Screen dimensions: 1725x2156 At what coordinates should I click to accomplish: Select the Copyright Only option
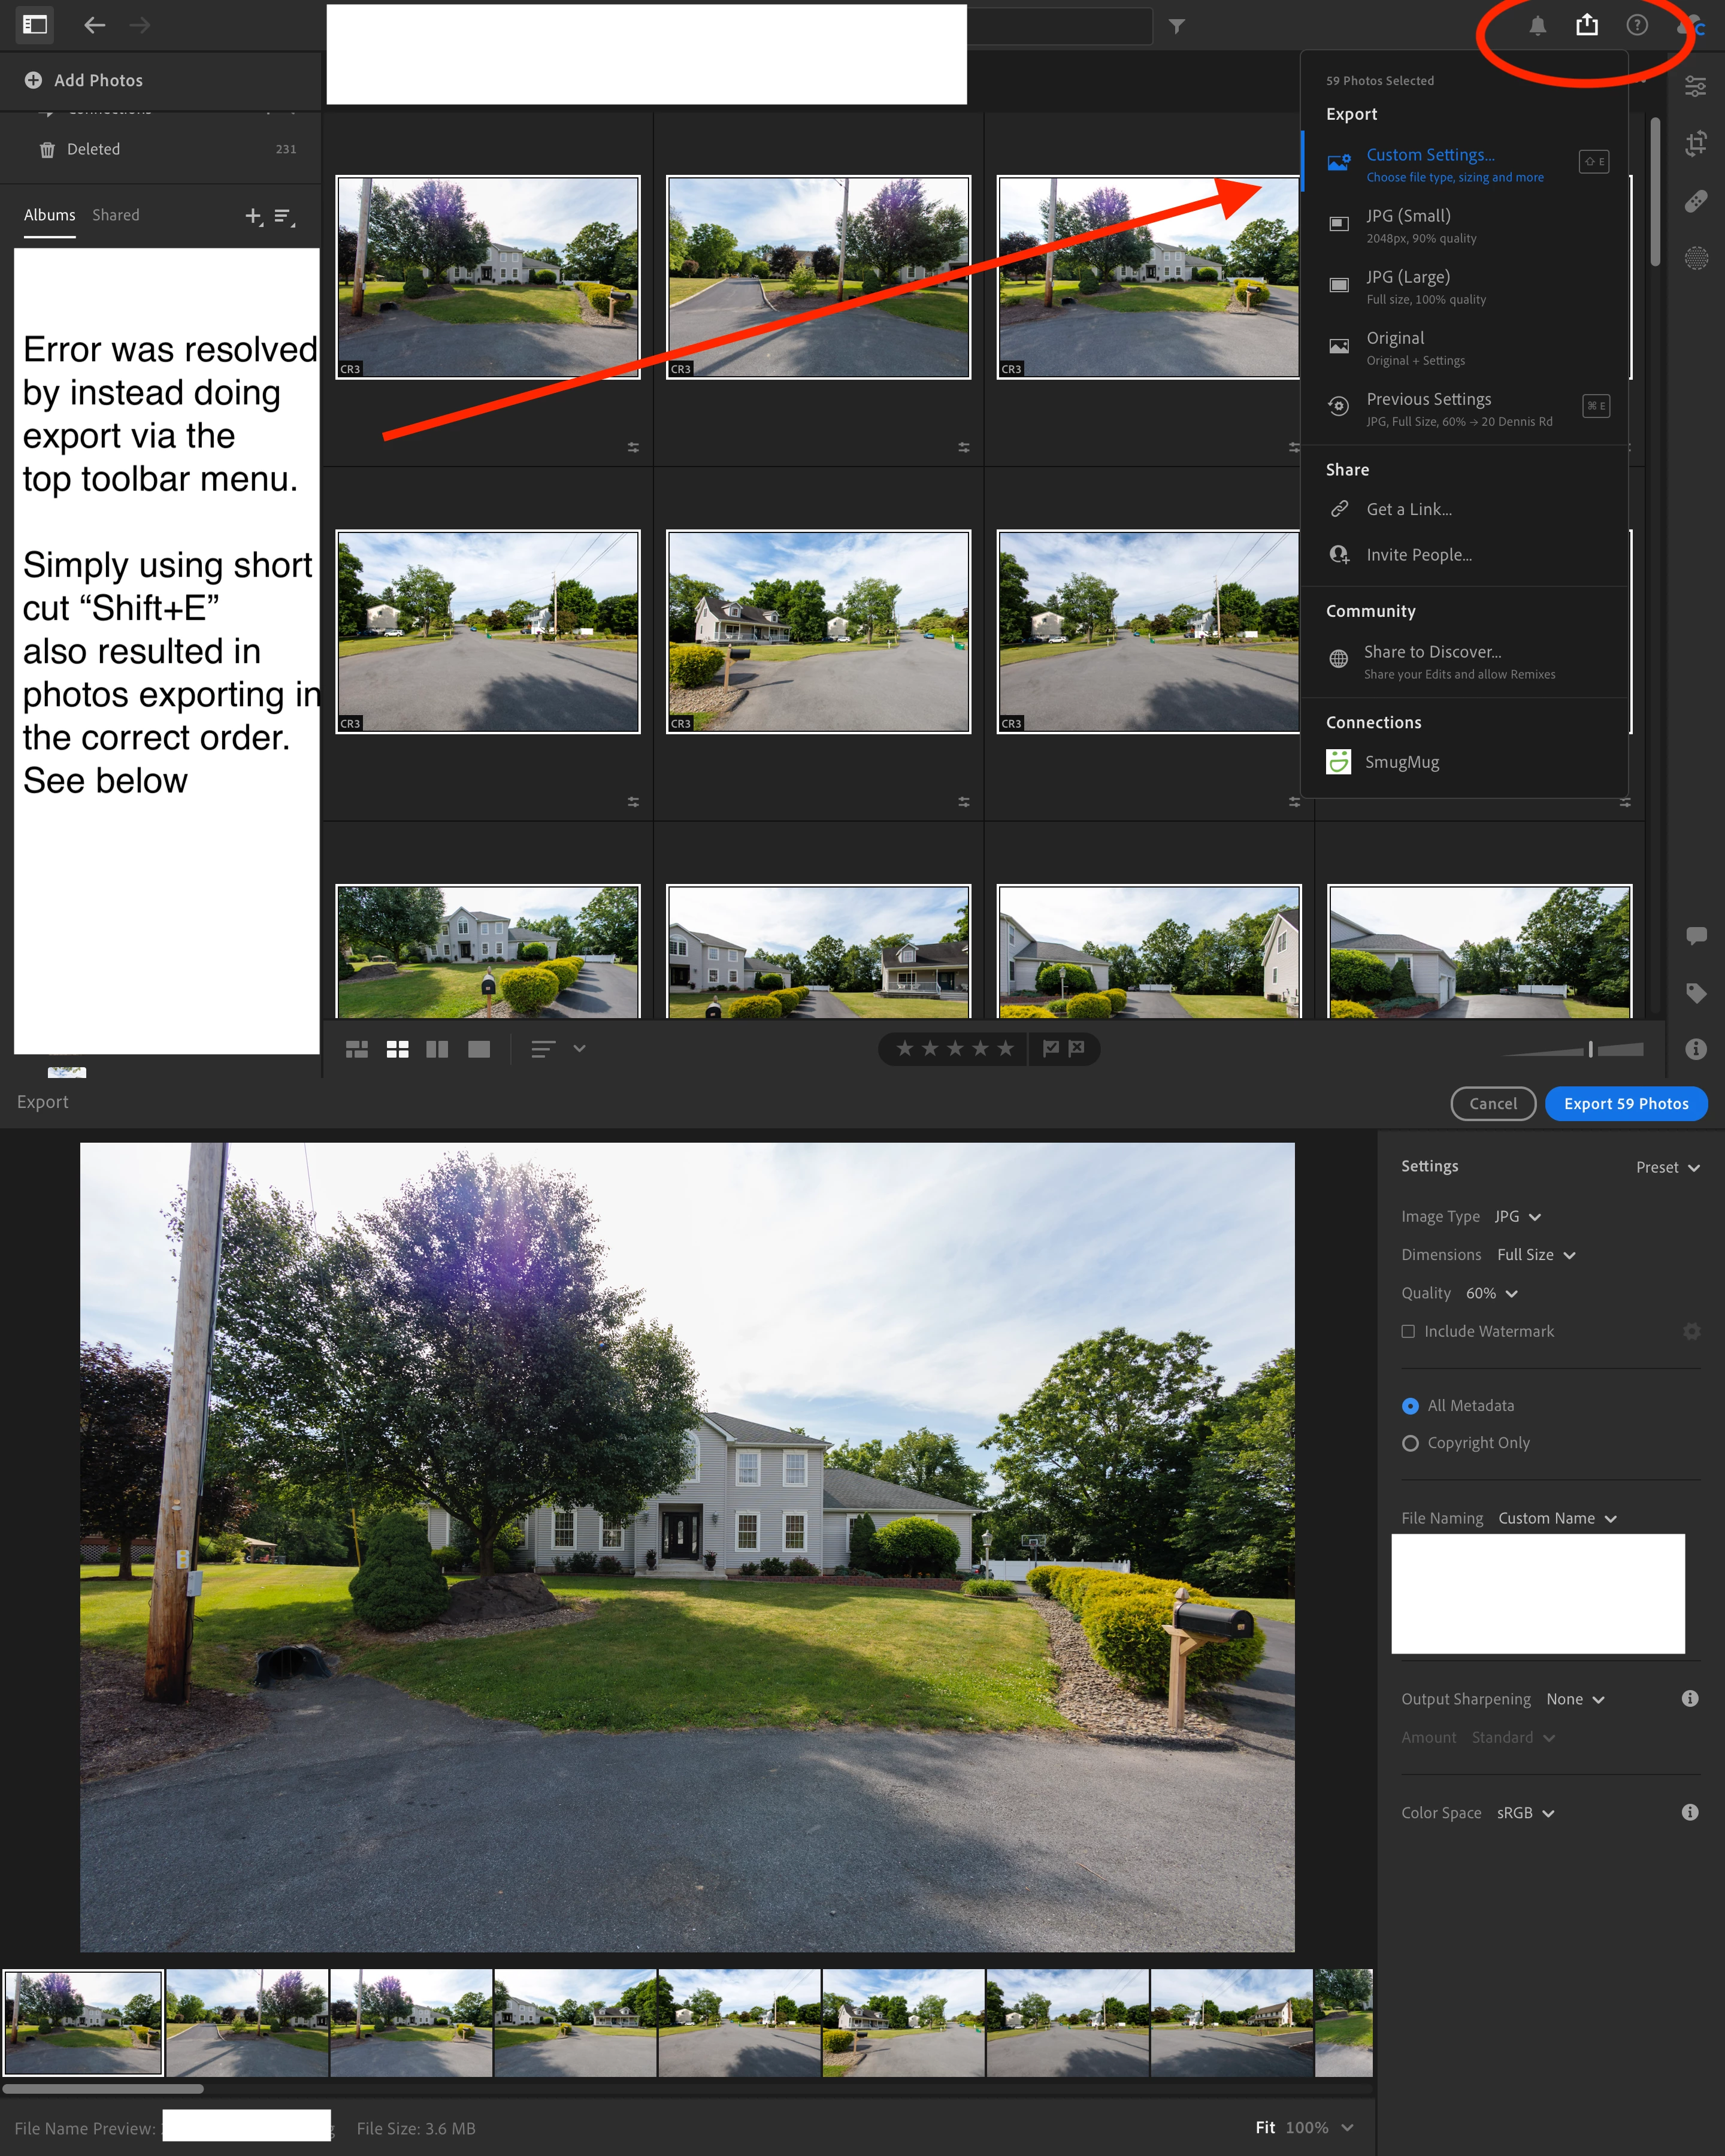pos(1410,1443)
